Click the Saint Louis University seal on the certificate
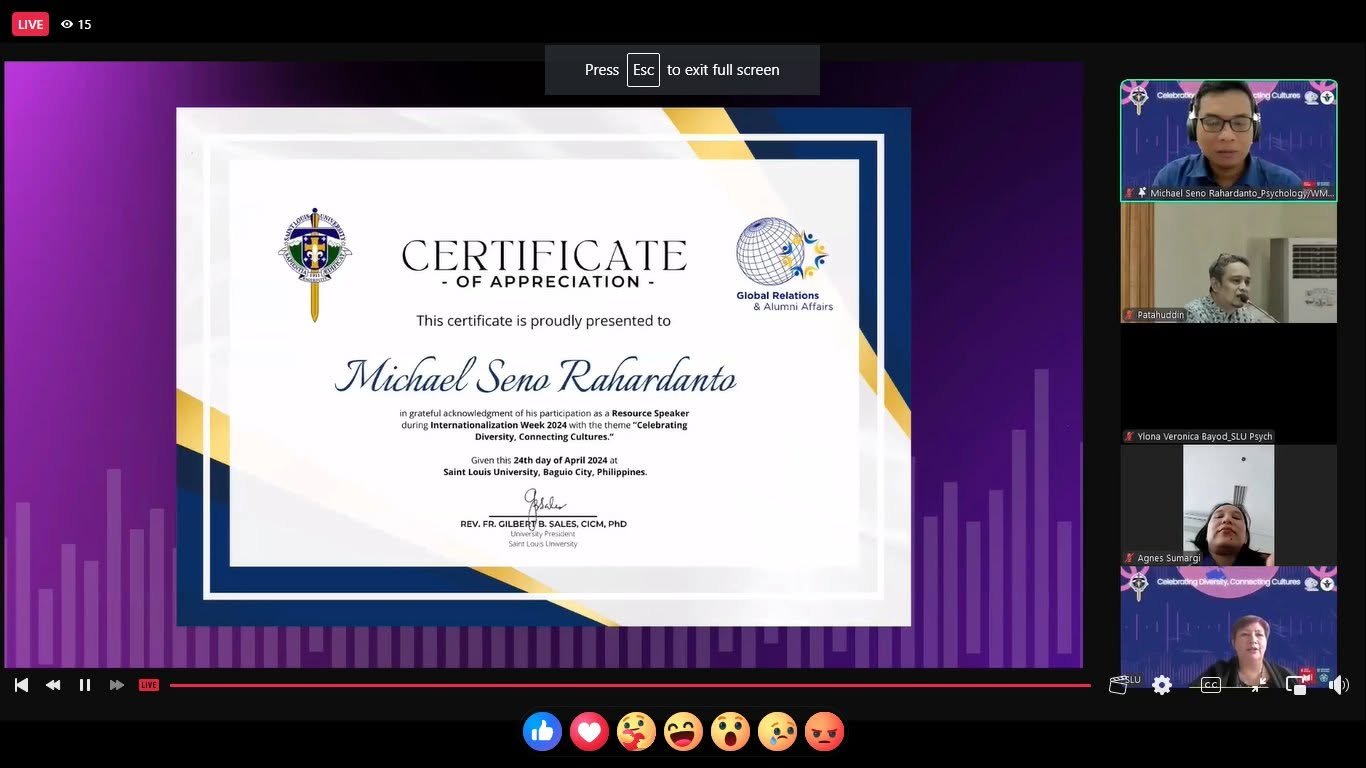 tap(315, 264)
